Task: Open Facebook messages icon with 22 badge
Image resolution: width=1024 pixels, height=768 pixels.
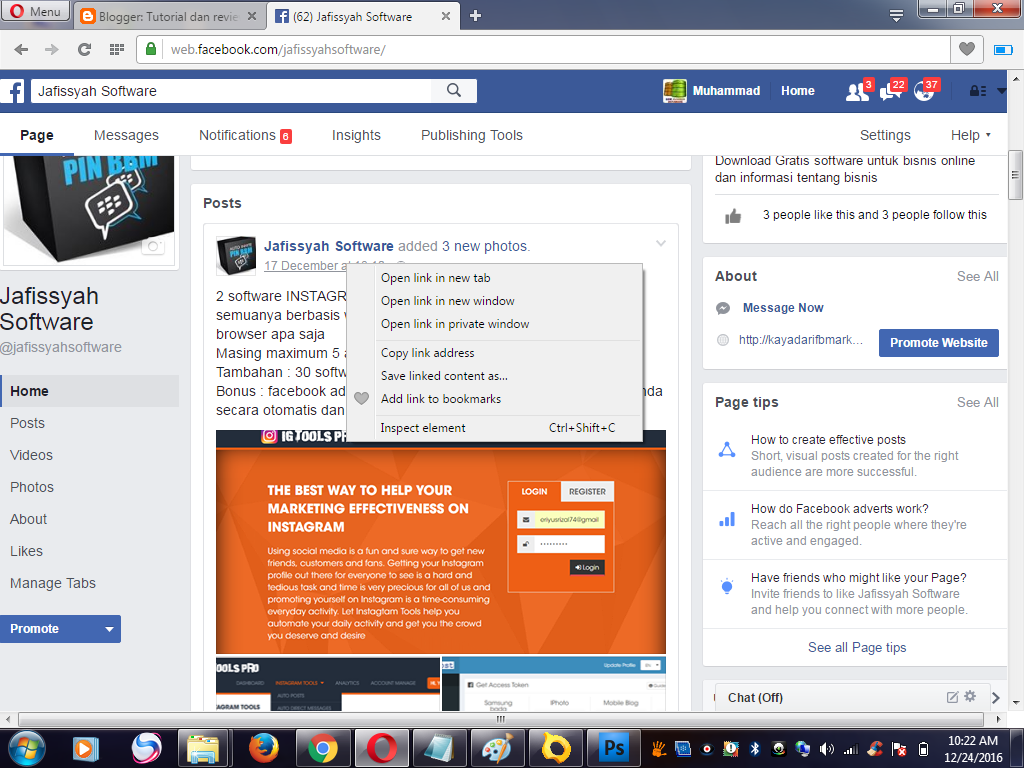Action: 891,91
